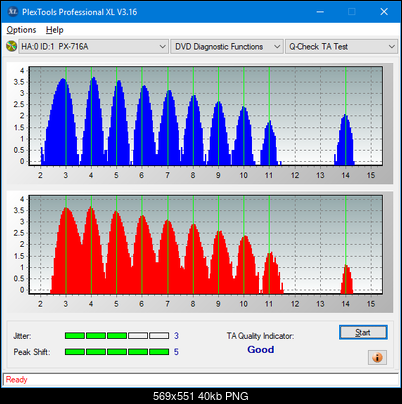Close the PlexTools Professional XL window
Viewport: 402px width, 404px height.
[384, 12]
